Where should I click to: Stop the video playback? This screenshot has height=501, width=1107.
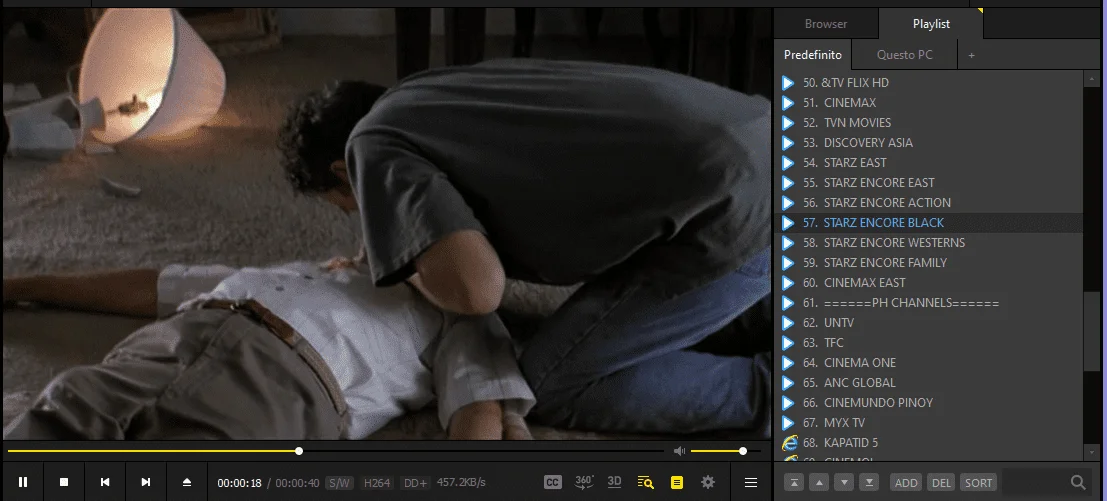64,482
